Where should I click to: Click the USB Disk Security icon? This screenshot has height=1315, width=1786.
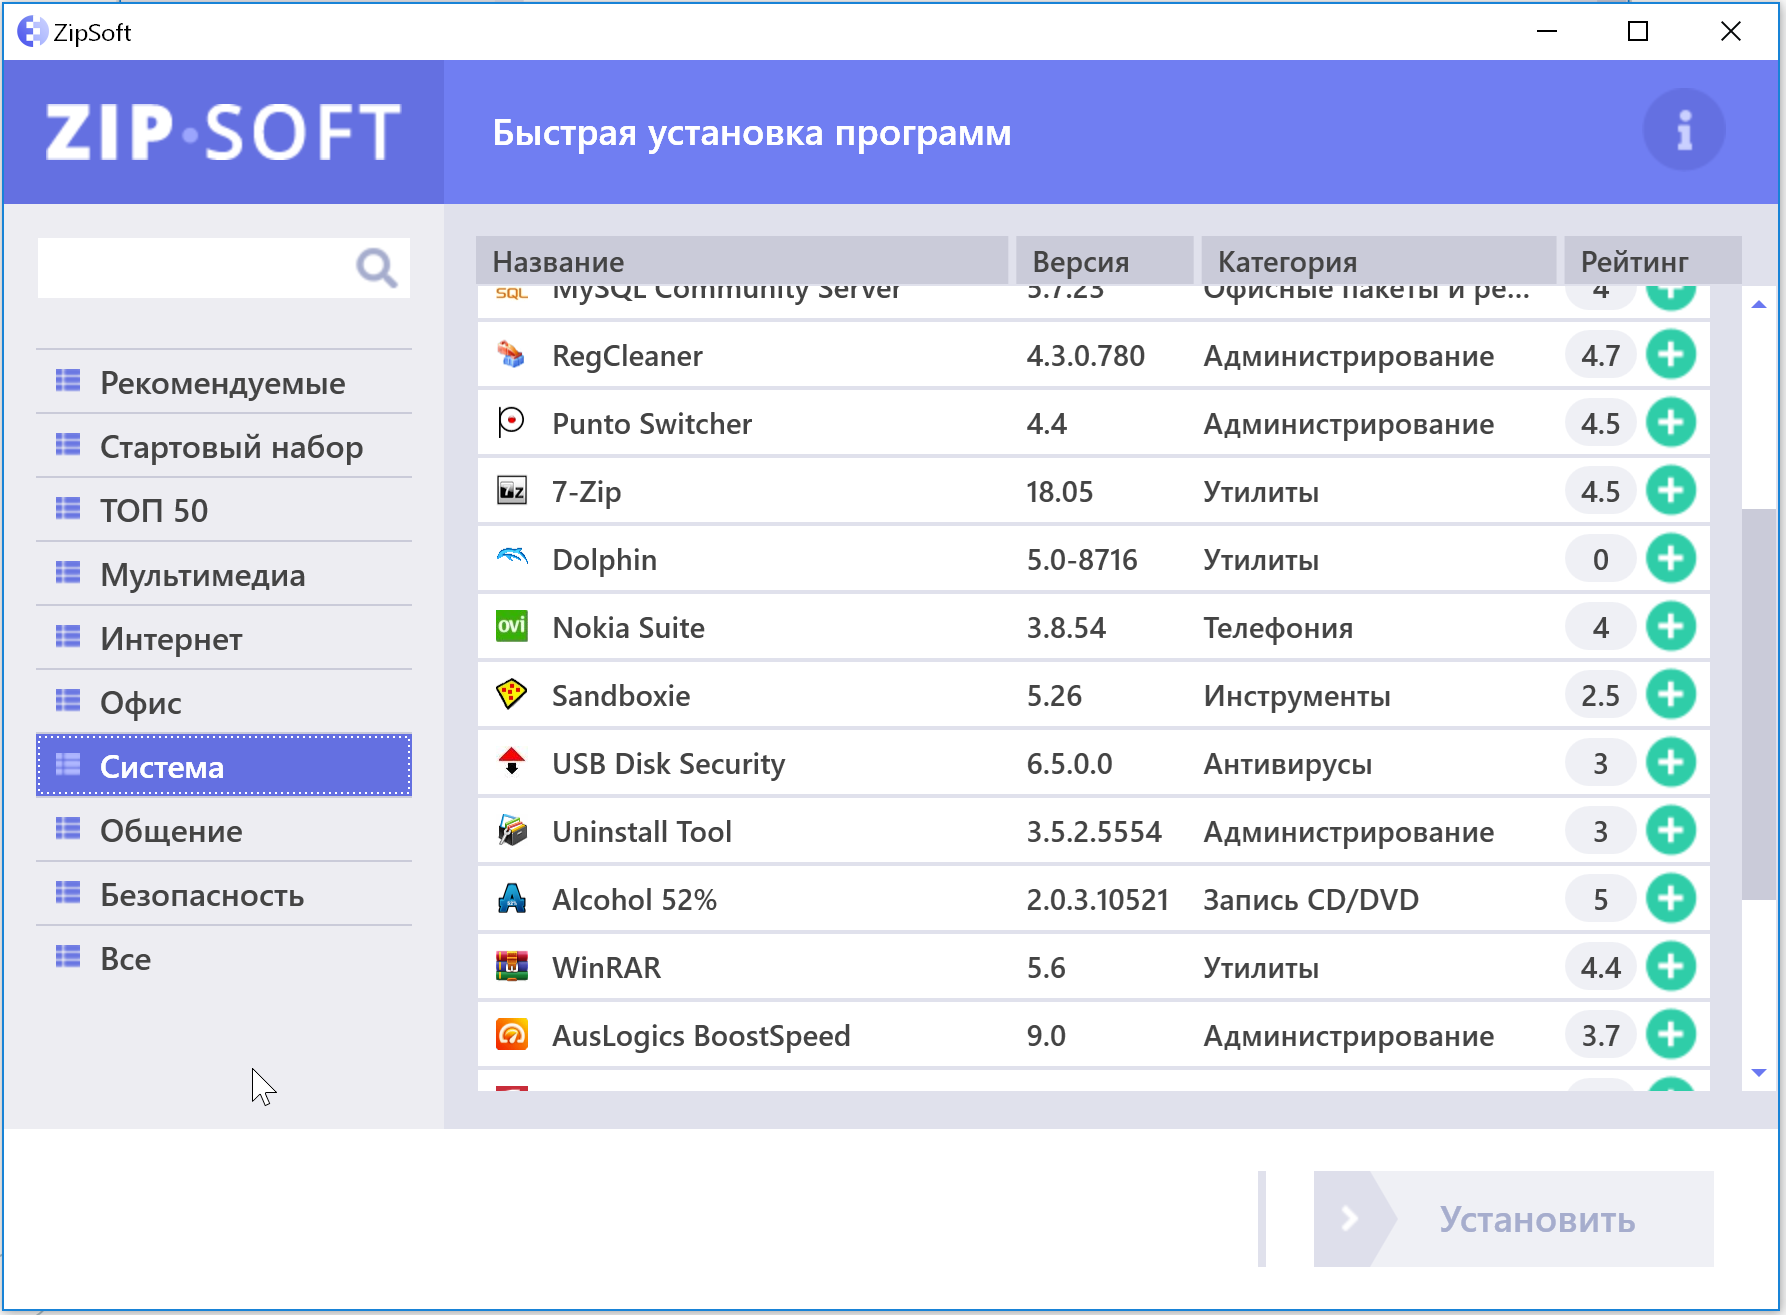click(512, 762)
